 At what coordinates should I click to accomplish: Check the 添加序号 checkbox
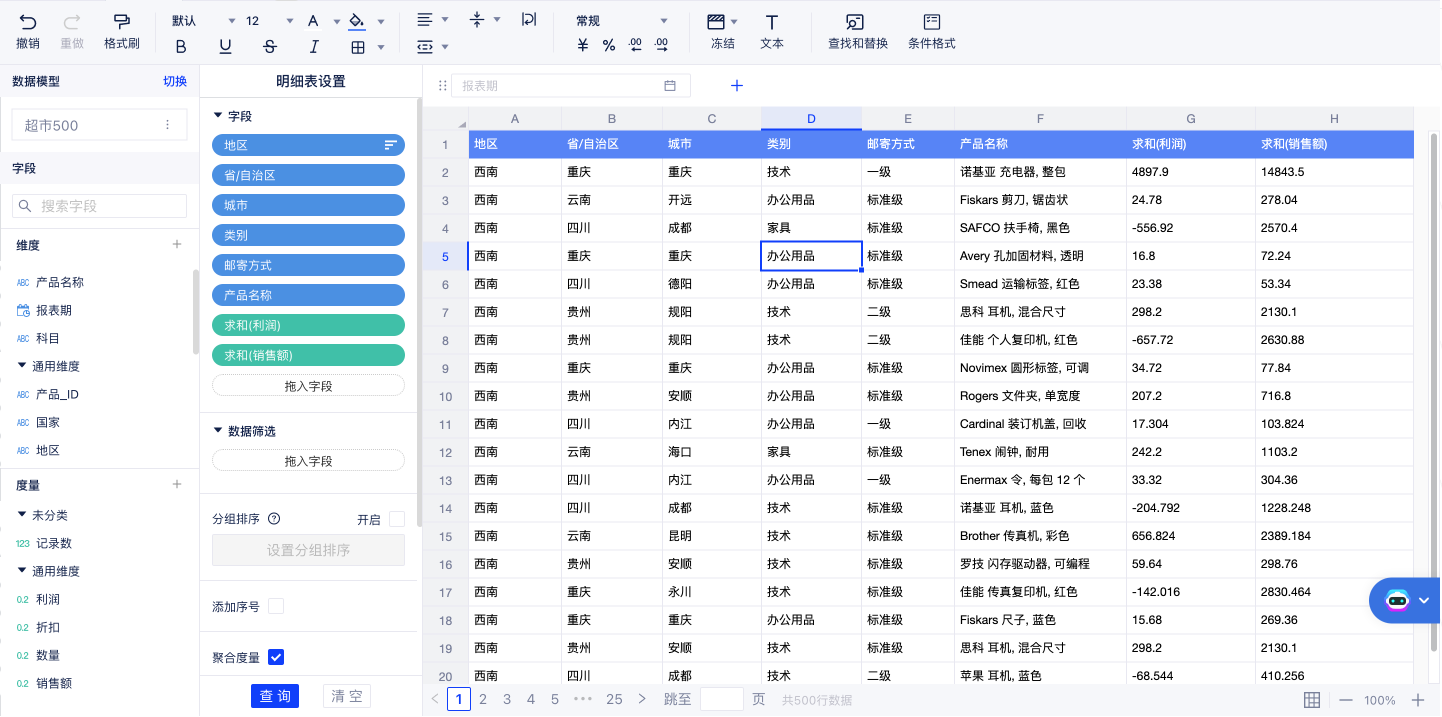coord(276,606)
